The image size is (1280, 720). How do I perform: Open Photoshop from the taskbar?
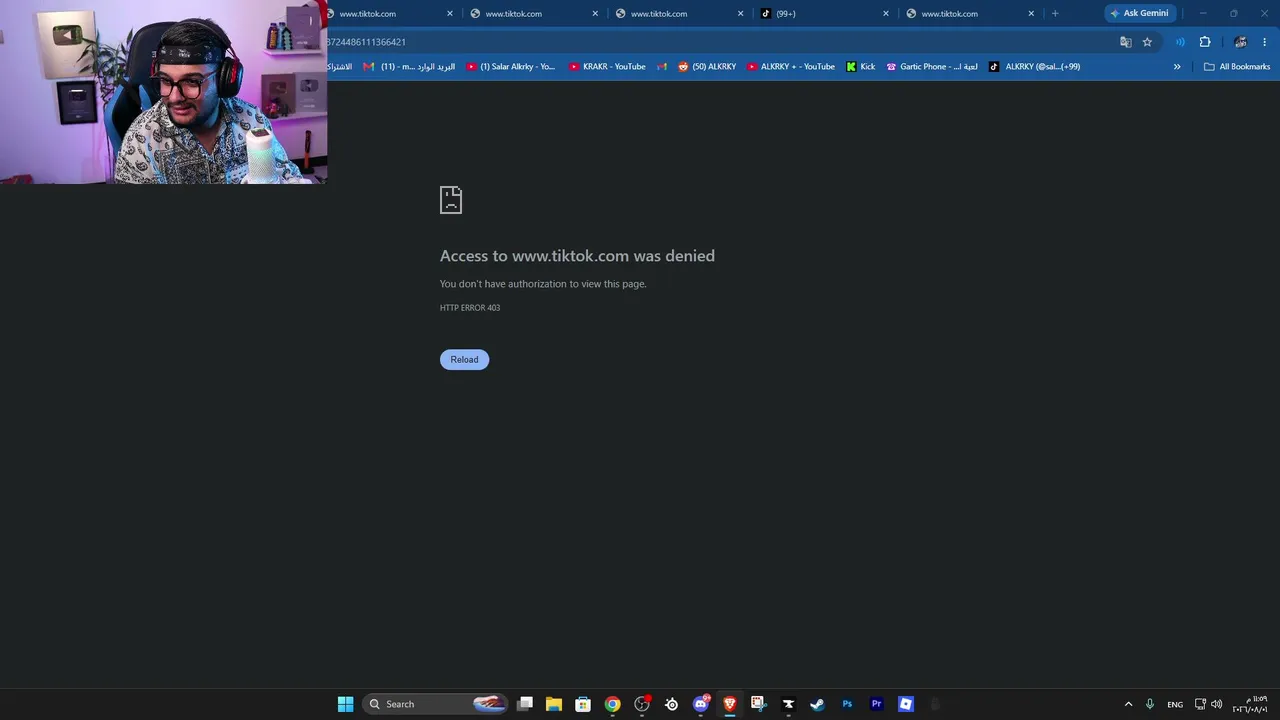[847, 704]
